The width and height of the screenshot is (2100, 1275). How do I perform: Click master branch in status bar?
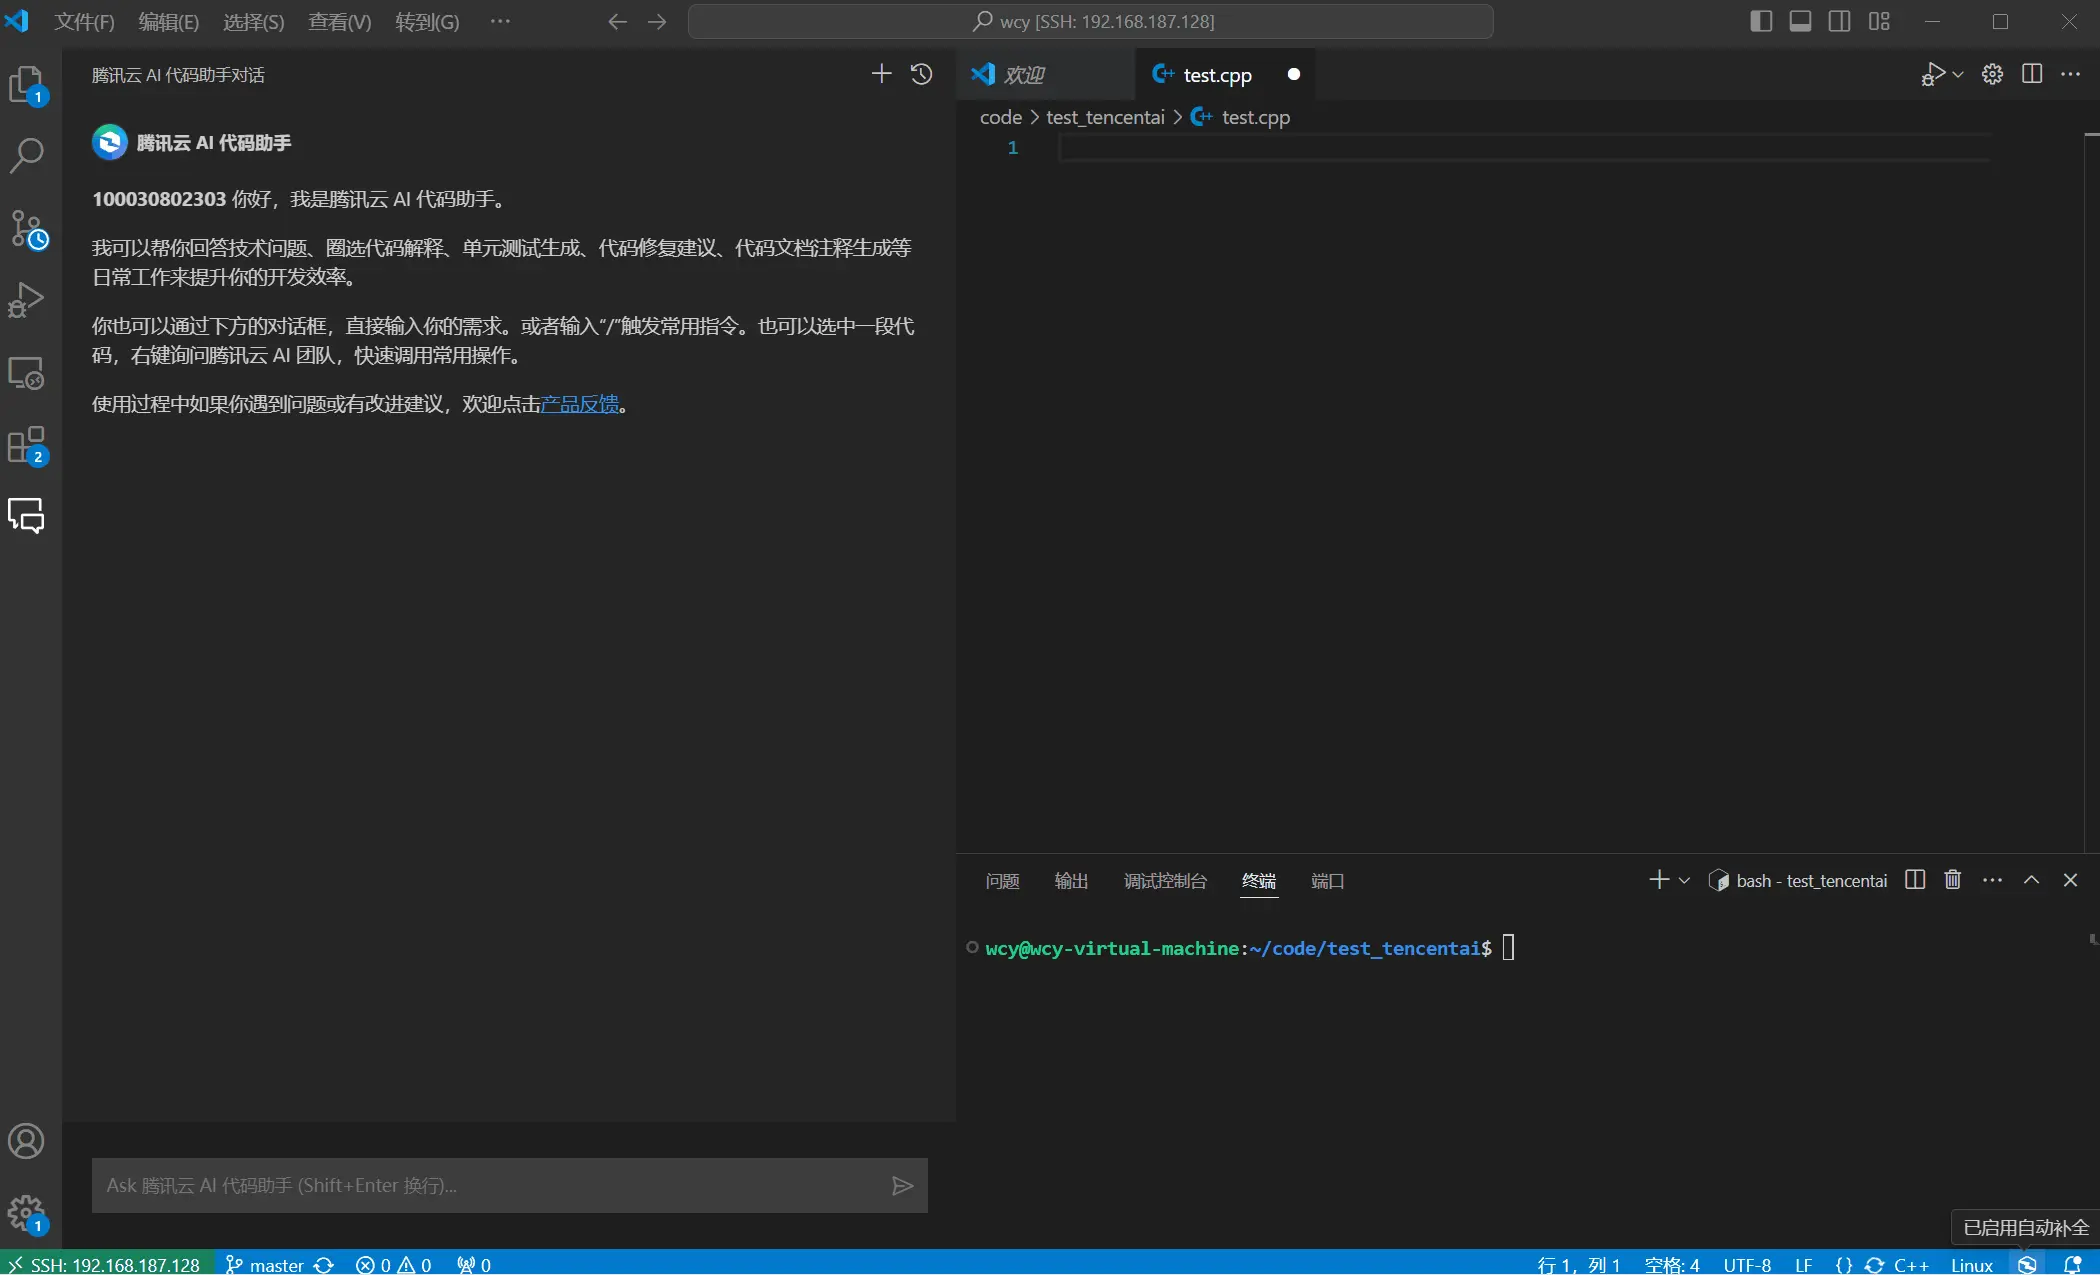coord(265,1265)
